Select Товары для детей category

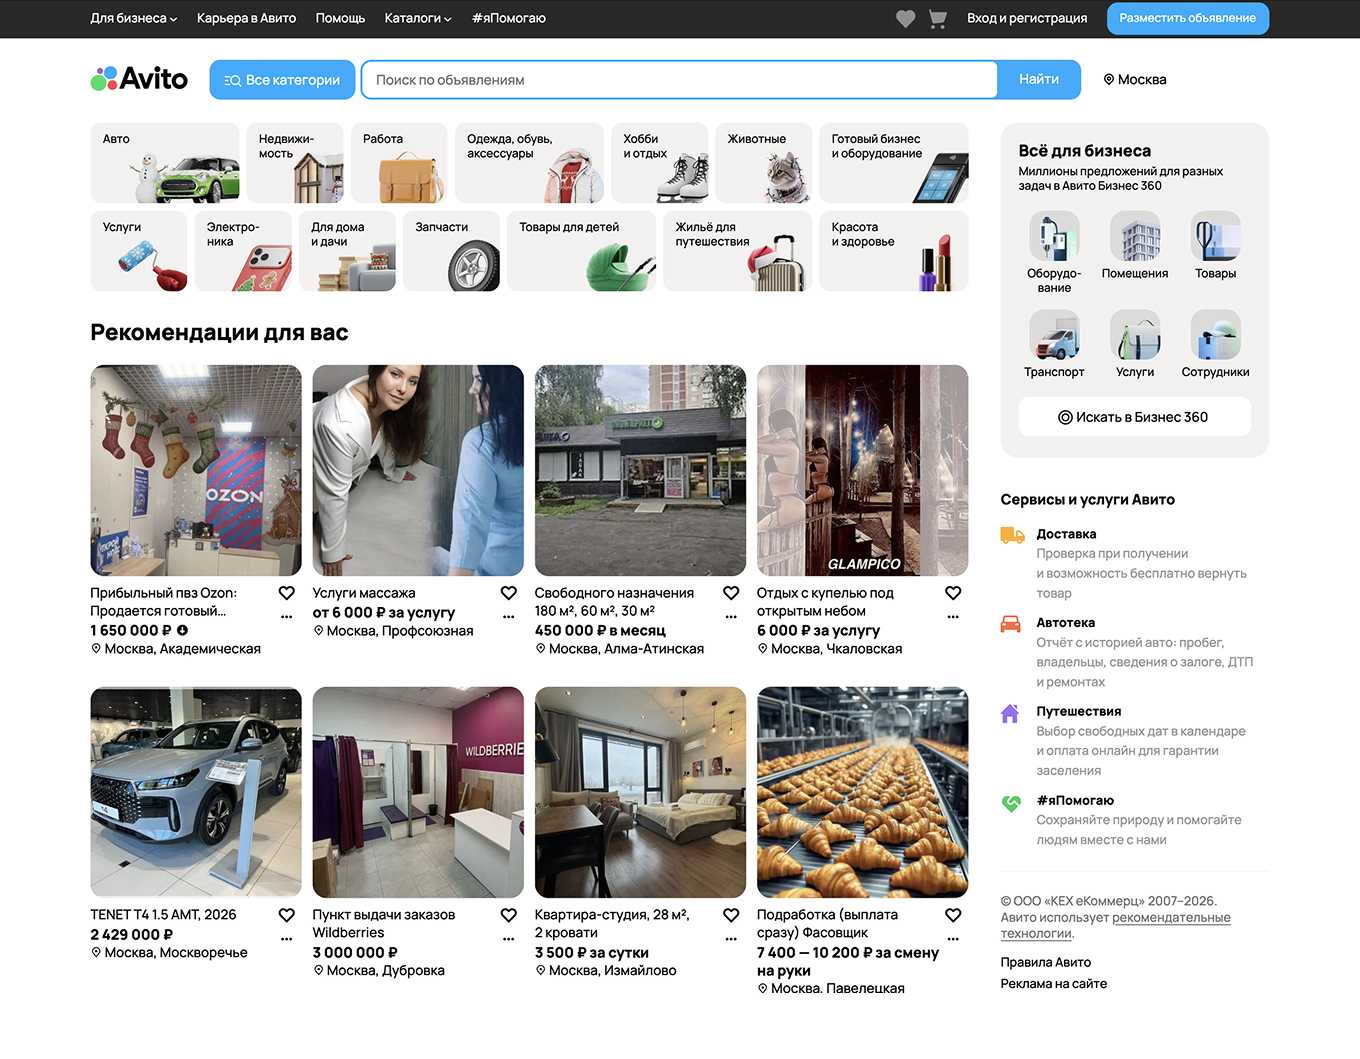pyautogui.click(x=581, y=251)
